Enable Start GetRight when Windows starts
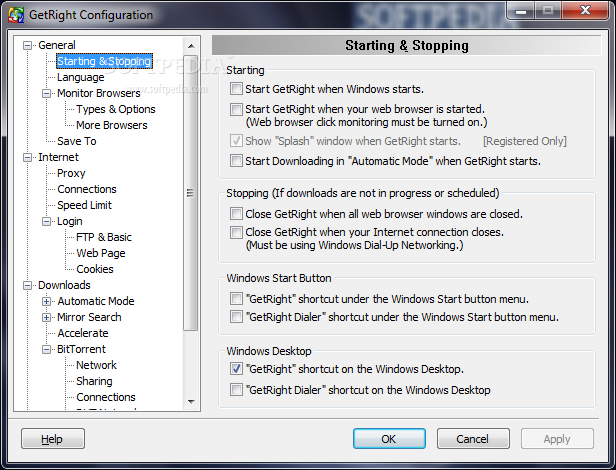The height and width of the screenshot is (470, 616). (236, 89)
